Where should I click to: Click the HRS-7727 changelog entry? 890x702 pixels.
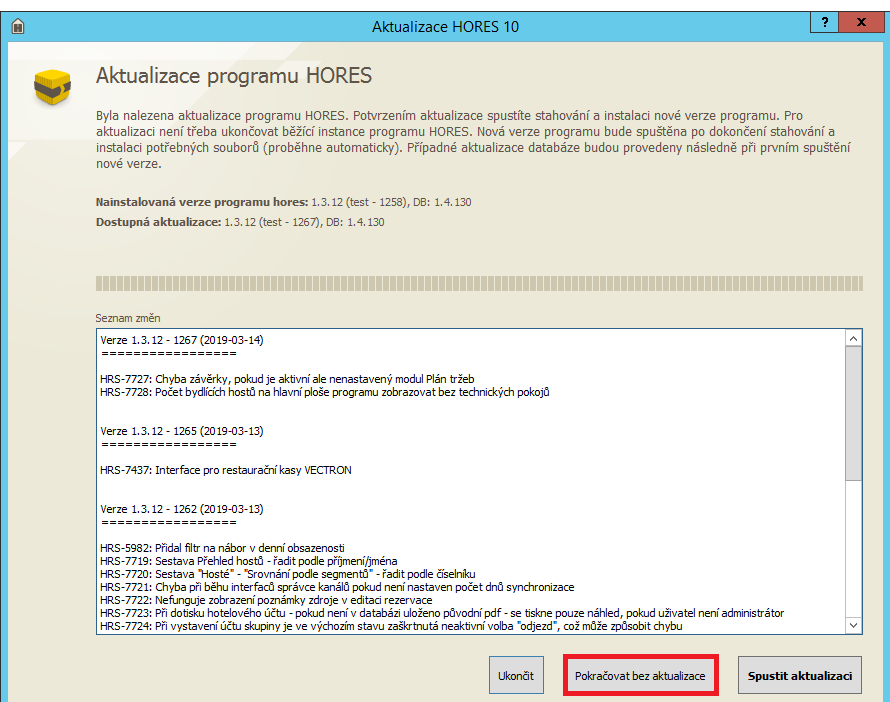tap(287, 379)
